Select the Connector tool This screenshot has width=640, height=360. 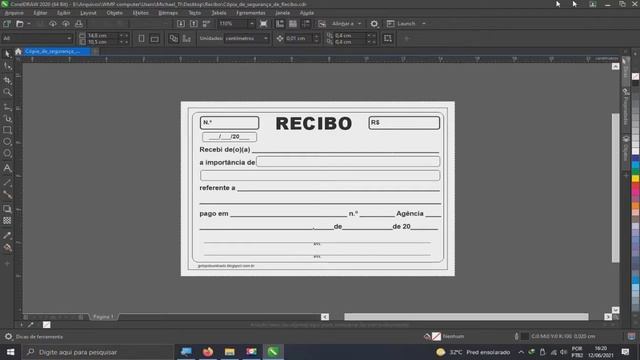[7, 195]
